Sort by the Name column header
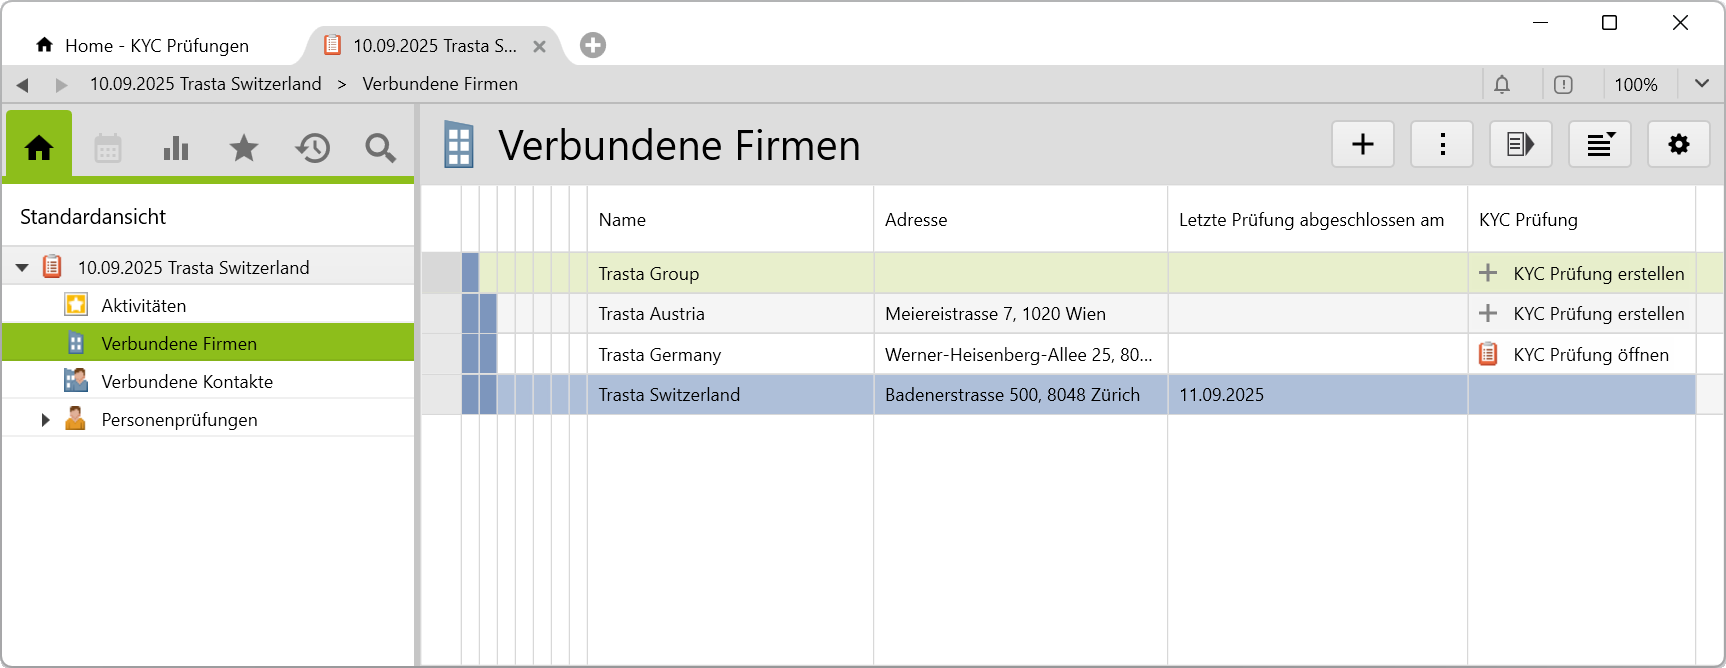 coord(622,220)
